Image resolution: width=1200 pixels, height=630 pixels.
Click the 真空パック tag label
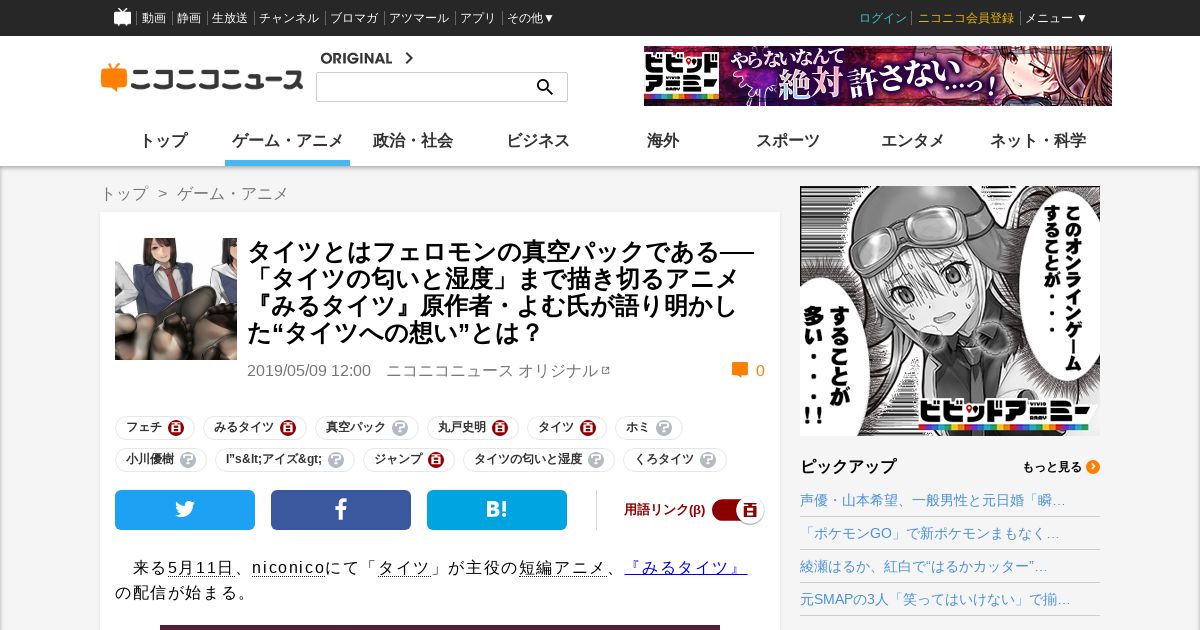(356, 428)
